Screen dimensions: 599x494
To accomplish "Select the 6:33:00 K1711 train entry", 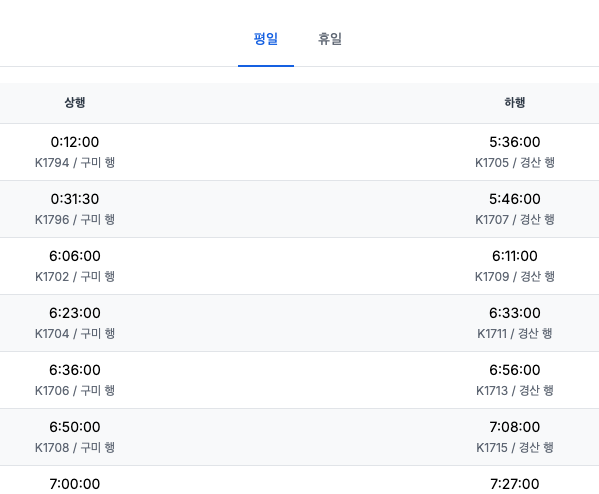I will click(515, 323).
